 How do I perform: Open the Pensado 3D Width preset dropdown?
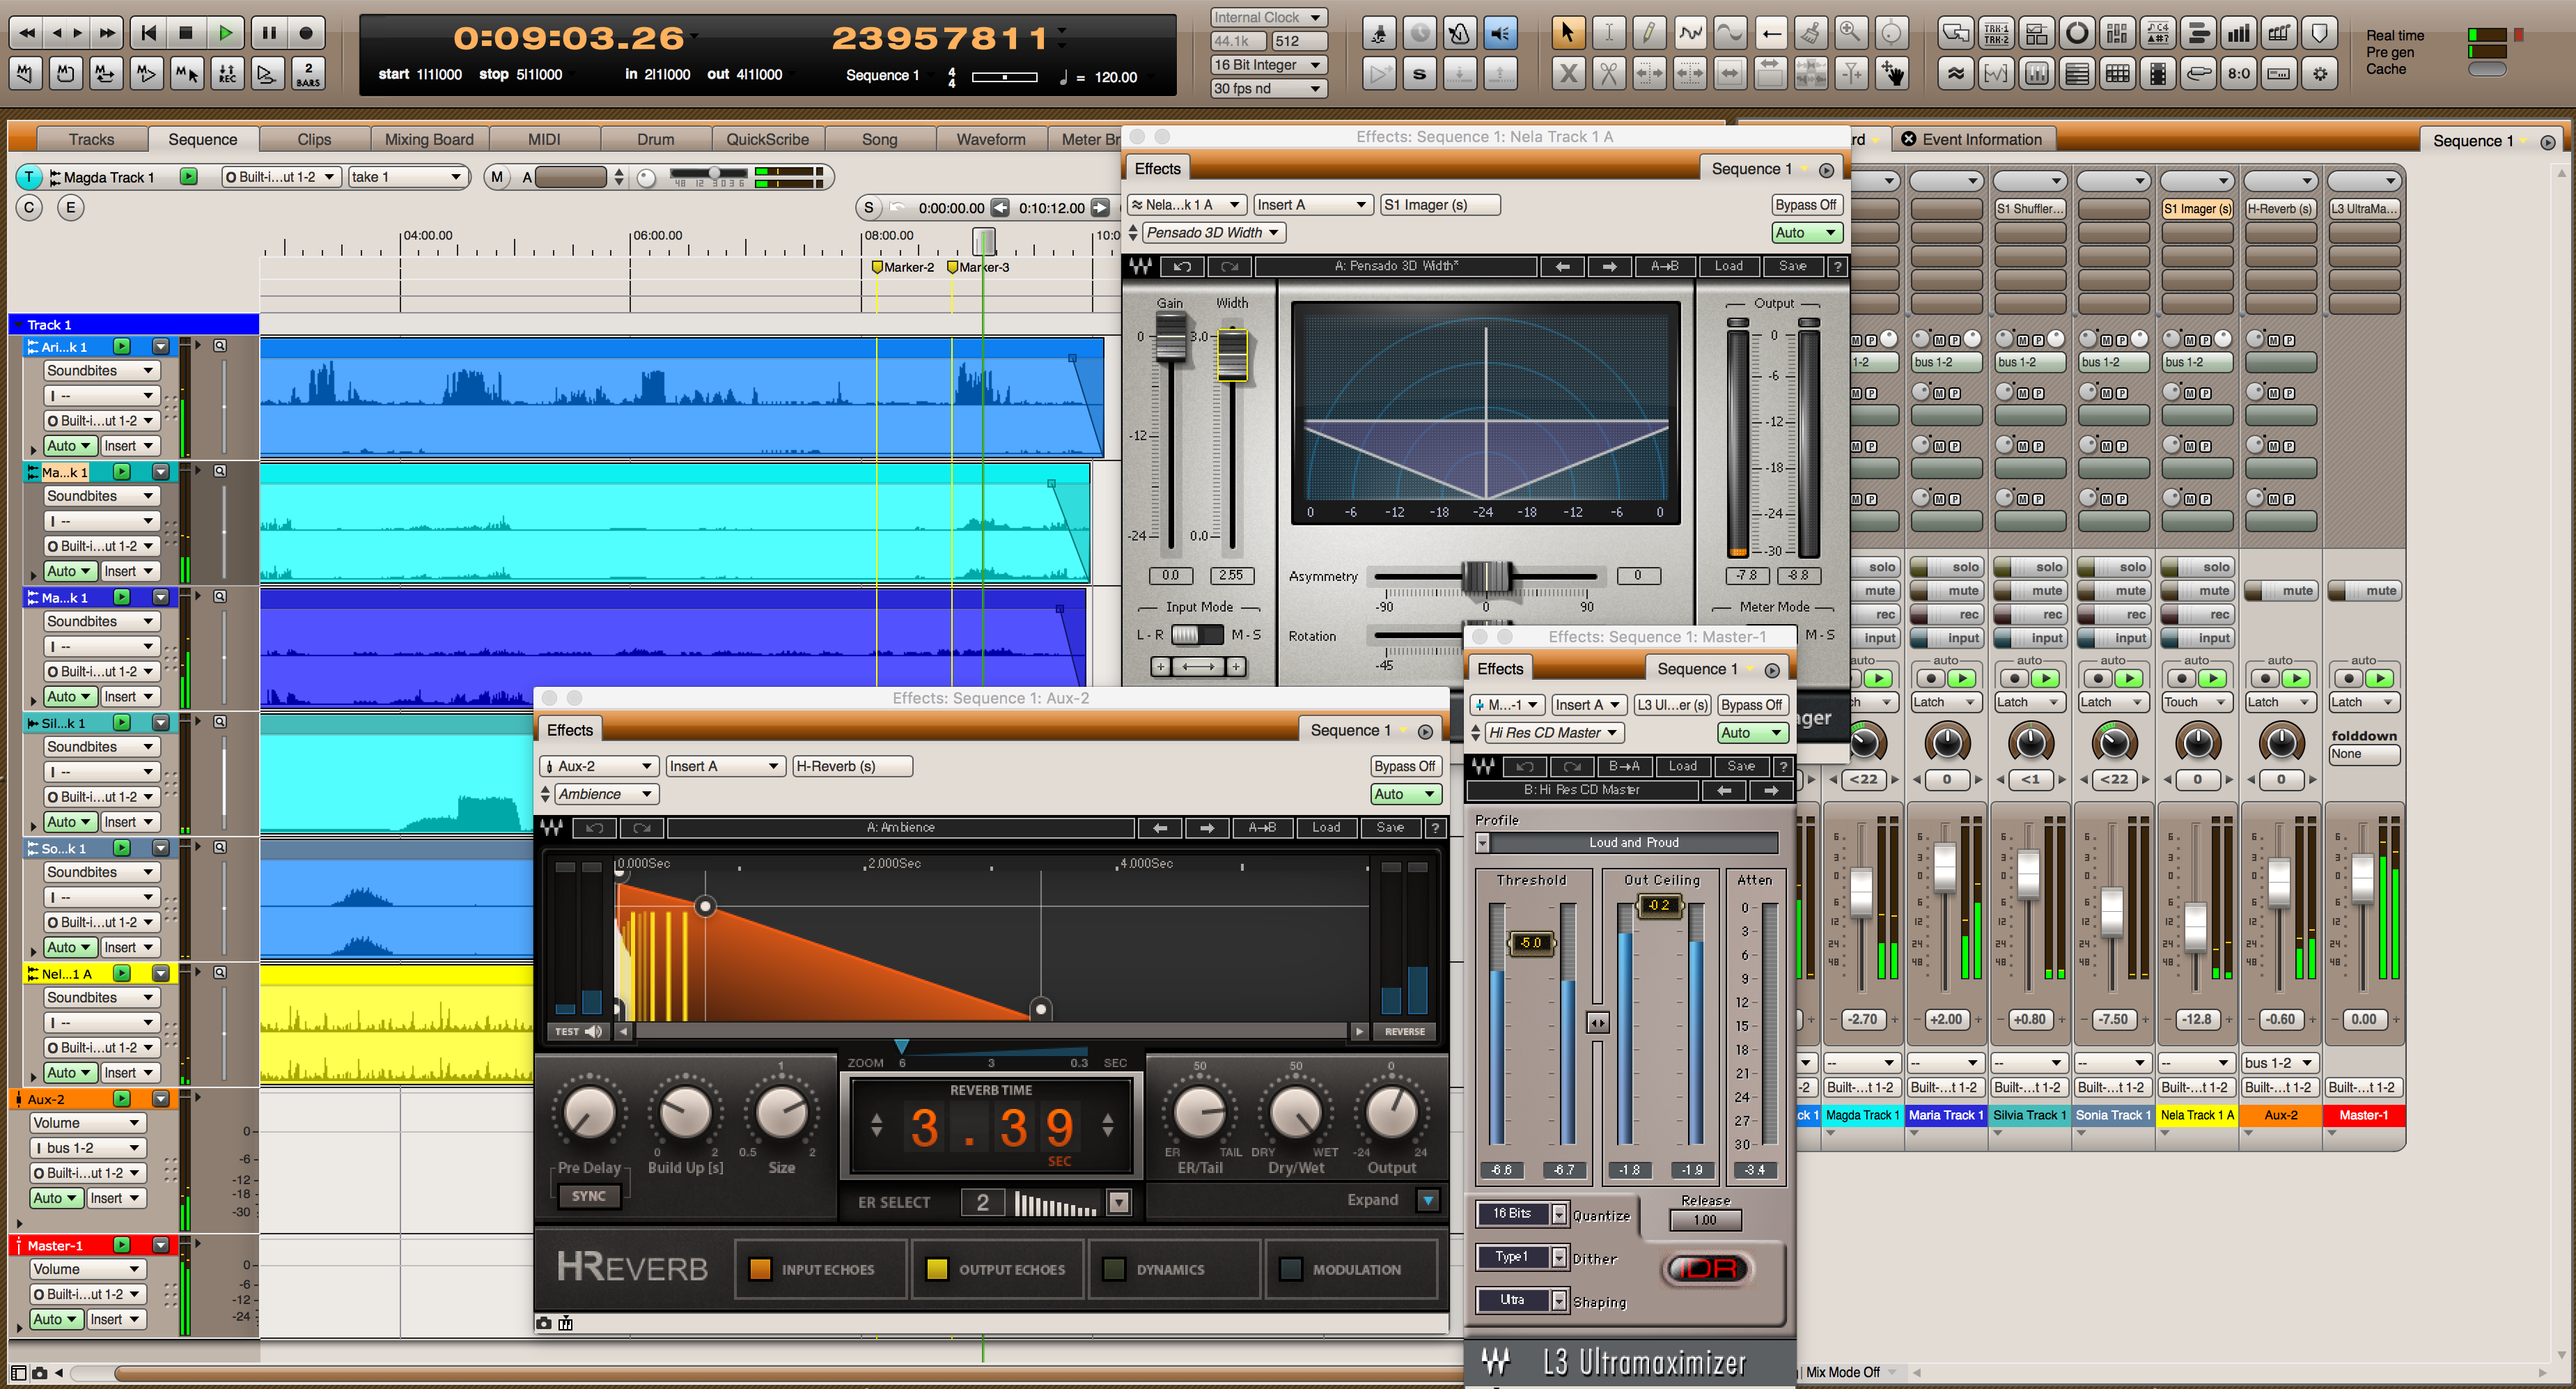tap(1213, 233)
